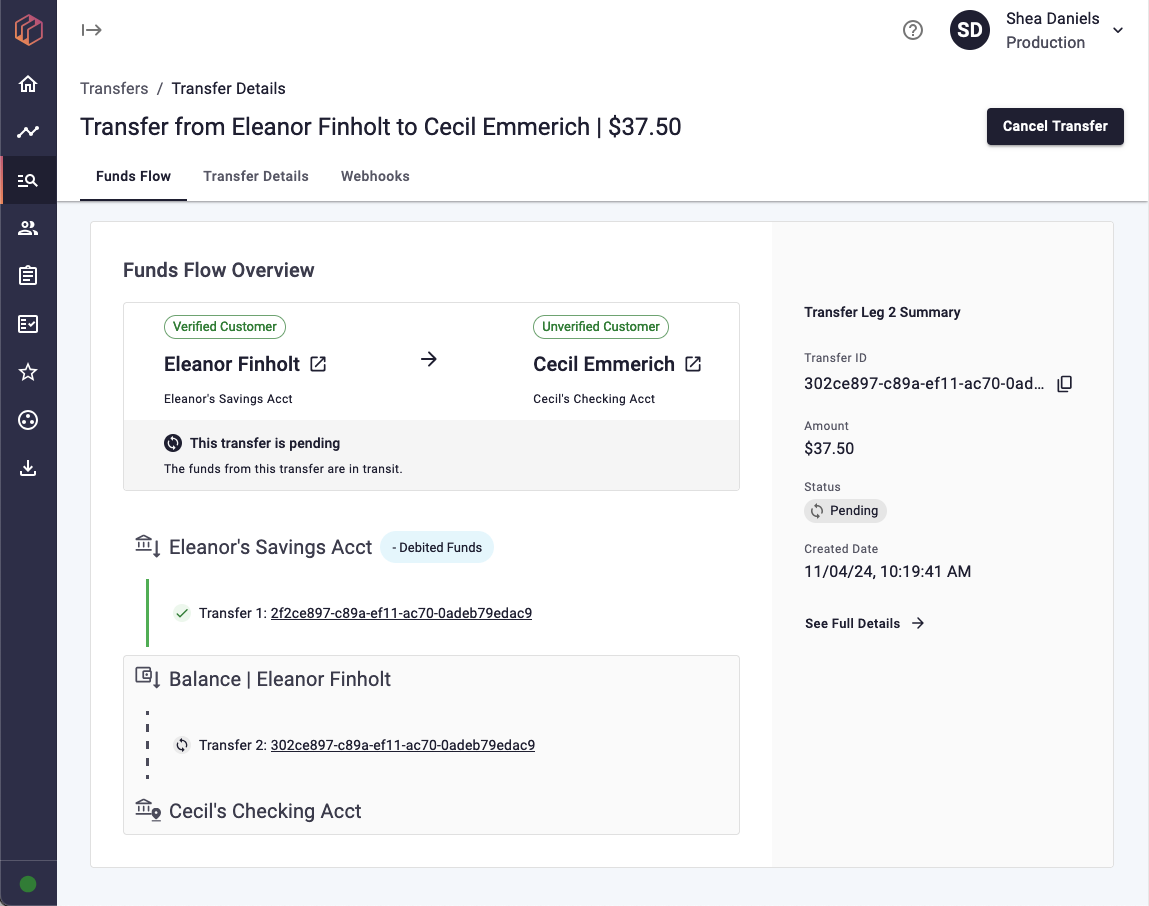Click "Cecil's Checking Acct" under customer name
The image size is (1149, 906).
pos(594,399)
